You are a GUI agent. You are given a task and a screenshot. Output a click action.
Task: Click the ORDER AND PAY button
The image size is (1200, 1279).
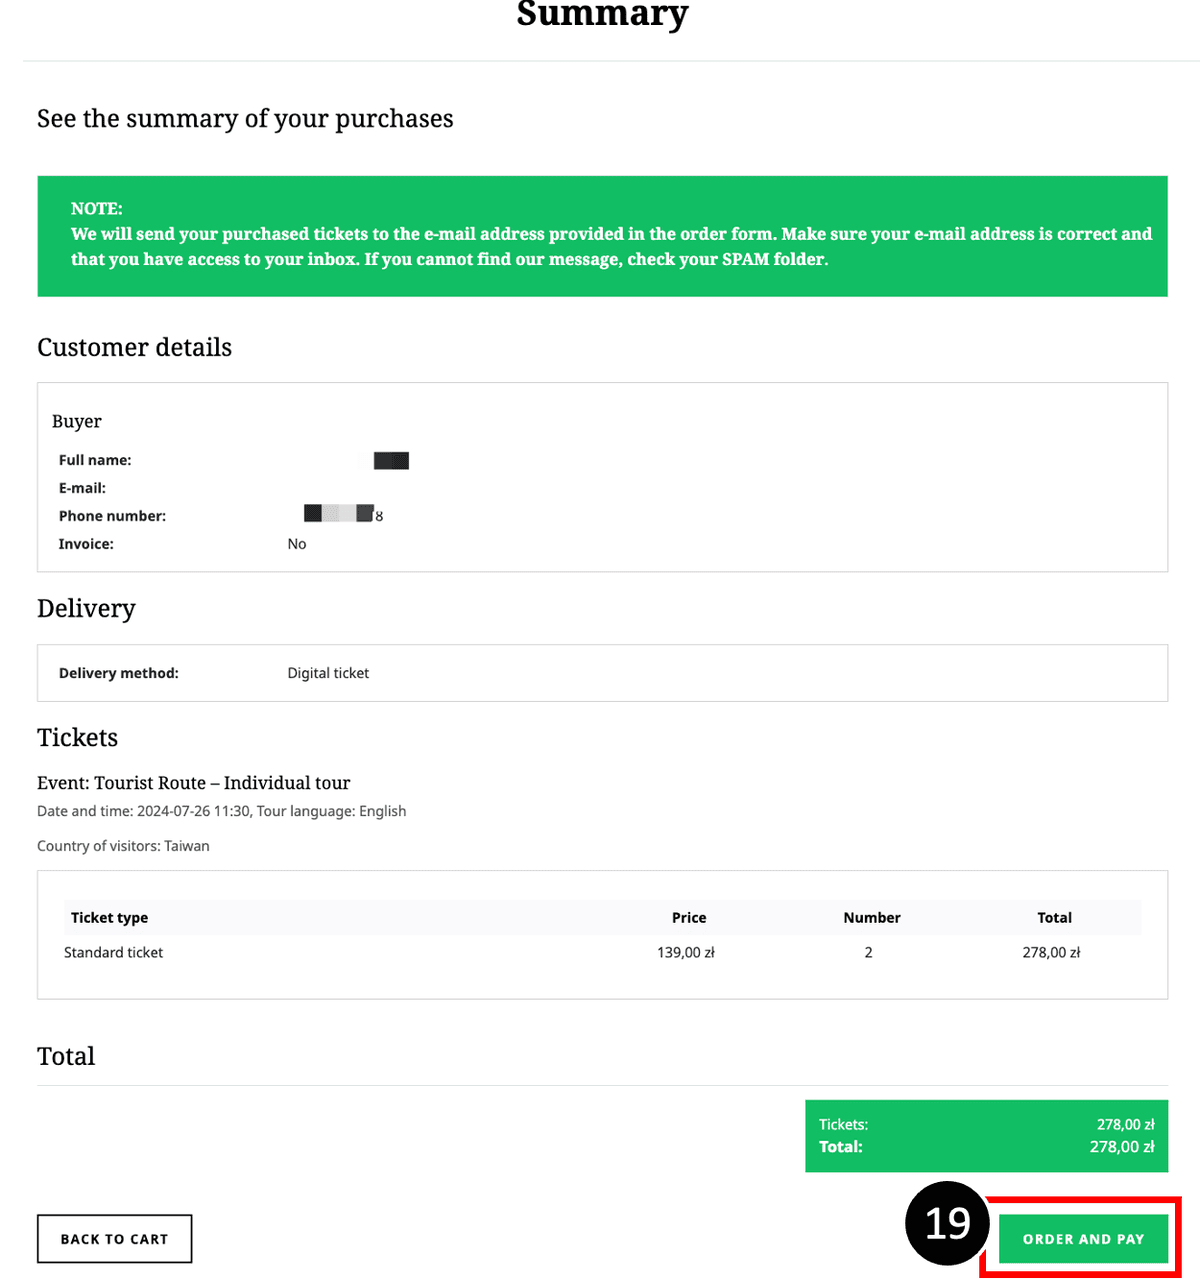click(x=1083, y=1238)
